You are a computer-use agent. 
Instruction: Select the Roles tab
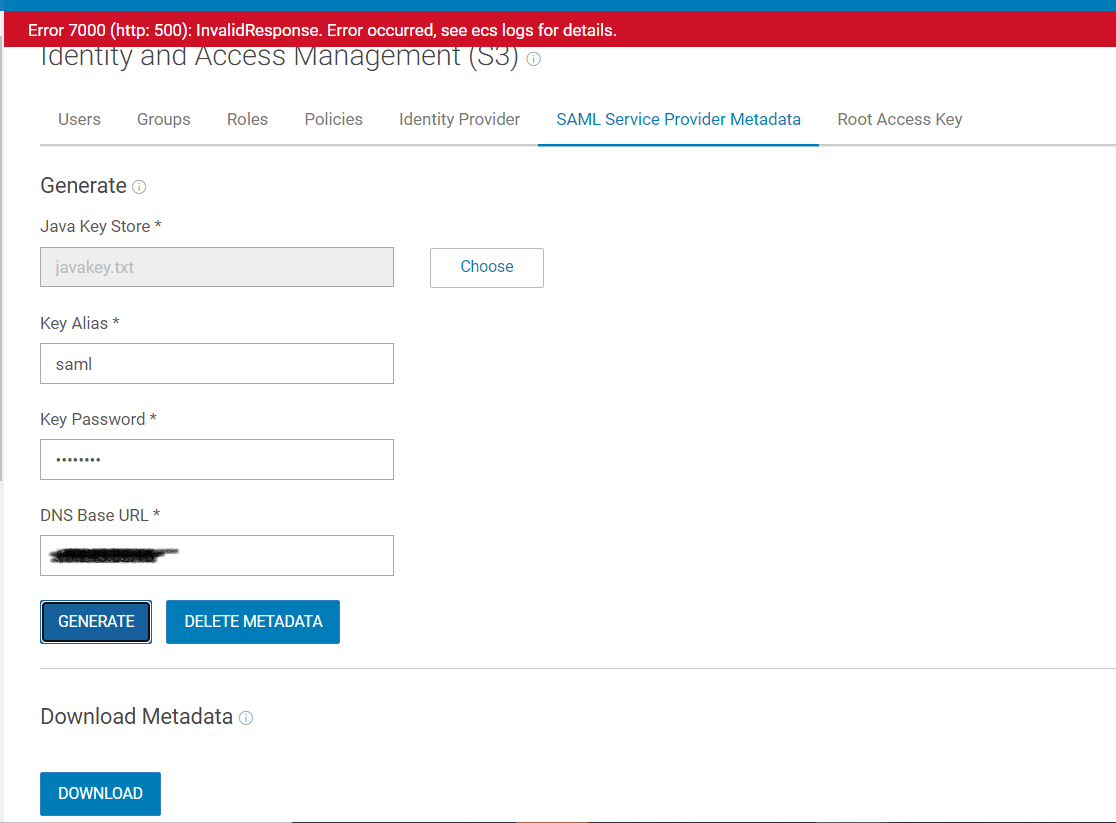pyautogui.click(x=247, y=119)
